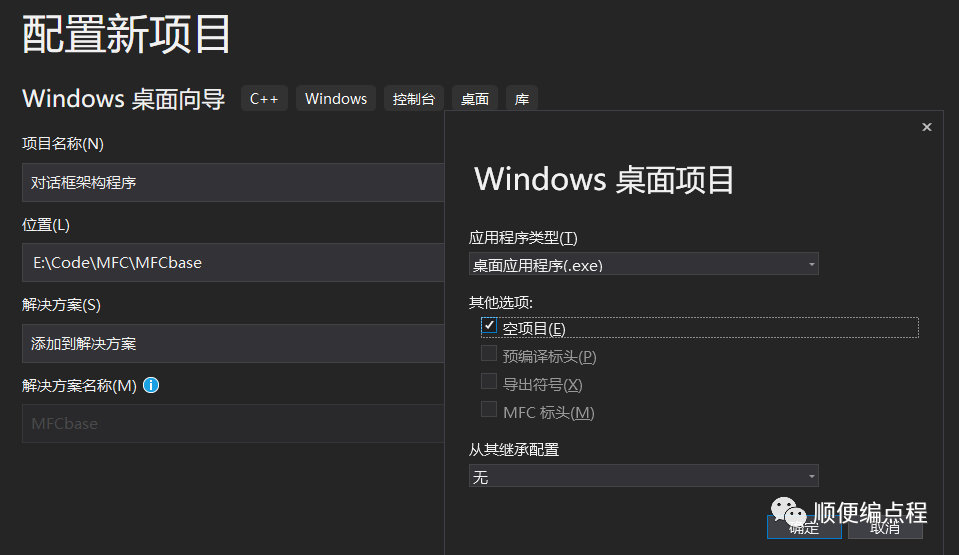Click the 位置 path field E:\Code\MFC\MFCbase

[233, 263]
